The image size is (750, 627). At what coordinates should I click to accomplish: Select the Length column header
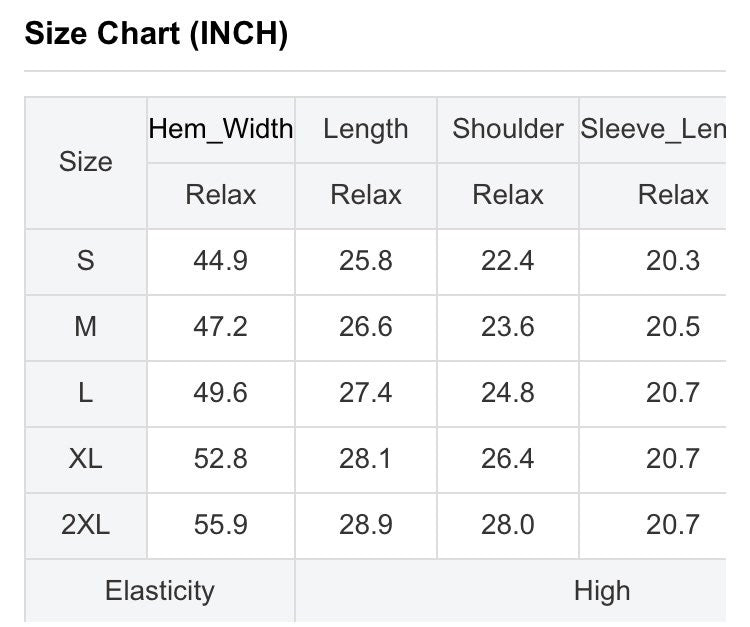[366, 129]
